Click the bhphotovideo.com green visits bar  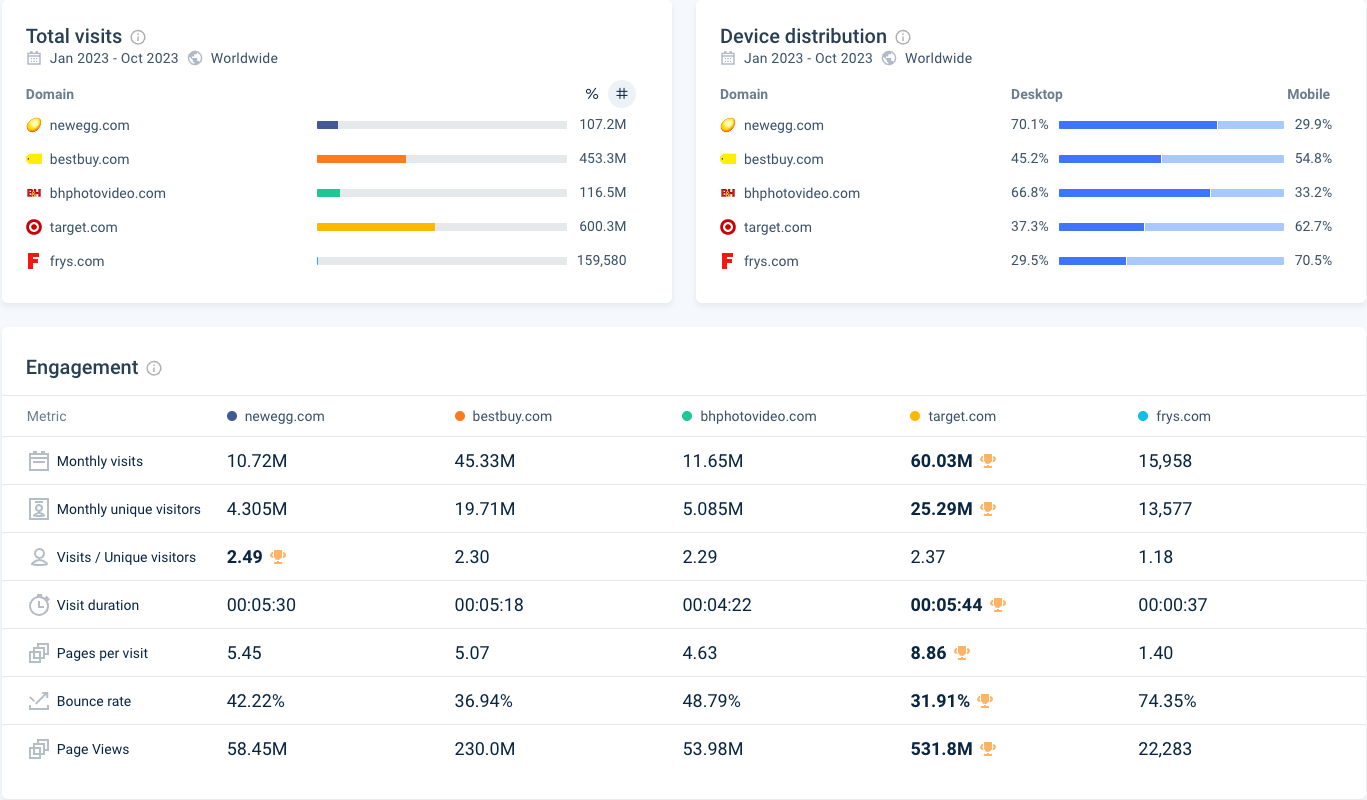tap(328, 193)
